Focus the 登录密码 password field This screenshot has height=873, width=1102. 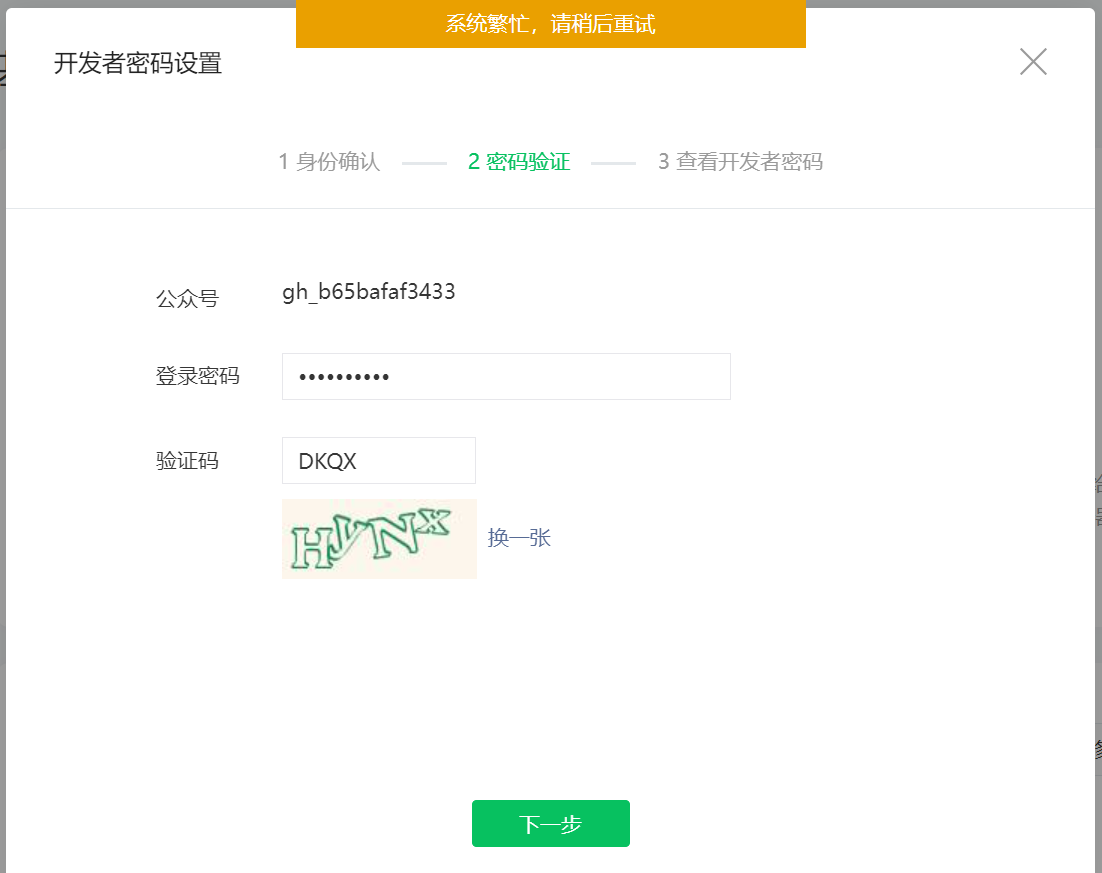[506, 377]
